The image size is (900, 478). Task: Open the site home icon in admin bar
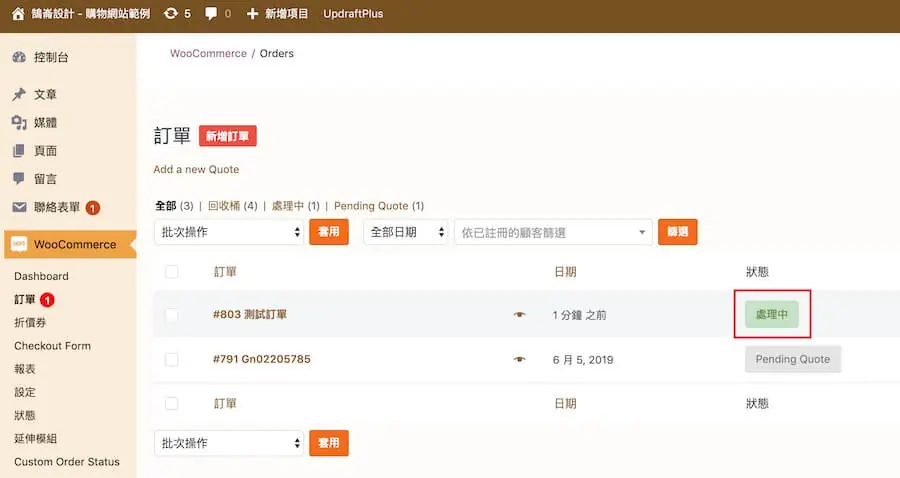point(18,14)
